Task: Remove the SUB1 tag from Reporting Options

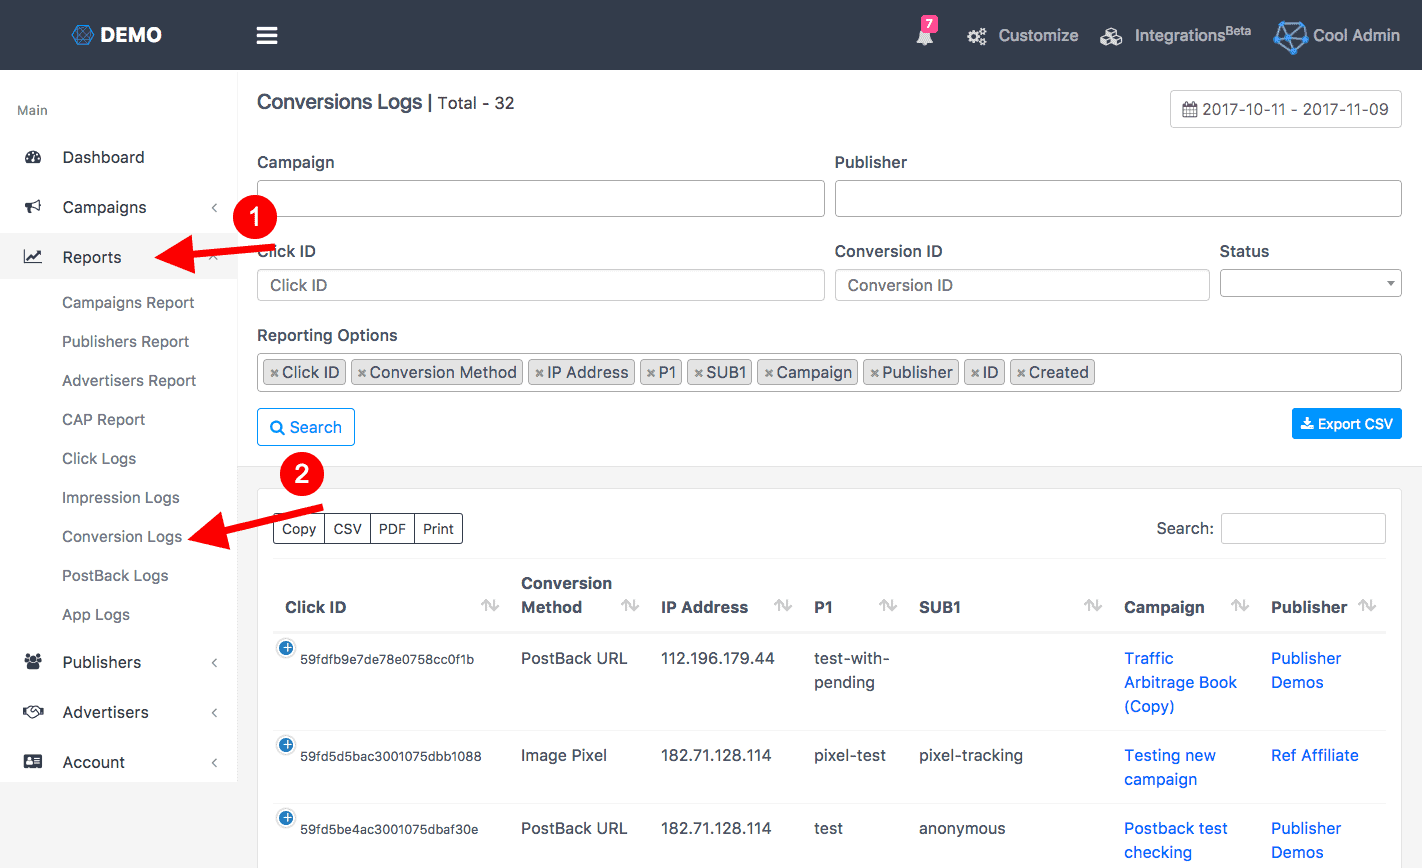Action: pyautogui.click(x=698, y=373)
